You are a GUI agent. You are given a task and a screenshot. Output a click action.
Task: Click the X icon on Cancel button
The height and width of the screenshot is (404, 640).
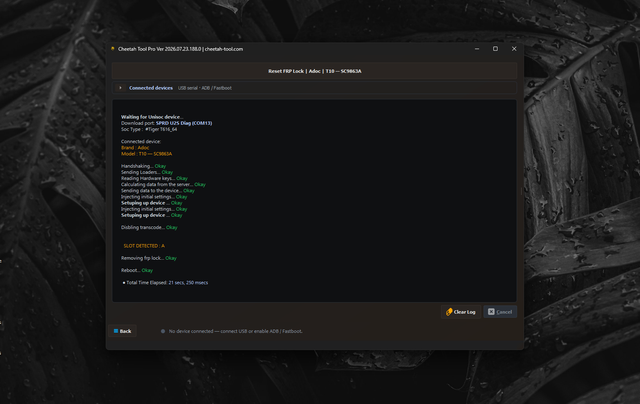click(x=491, y=312)
